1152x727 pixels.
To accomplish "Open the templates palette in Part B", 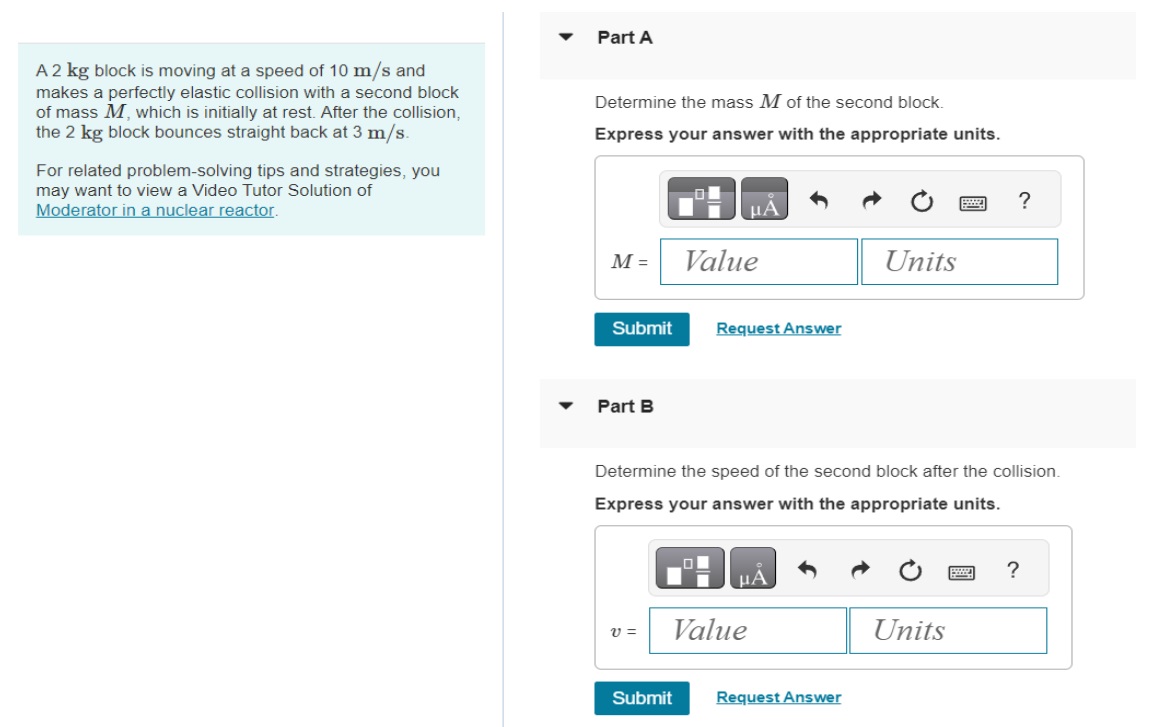I will point(692,570).
